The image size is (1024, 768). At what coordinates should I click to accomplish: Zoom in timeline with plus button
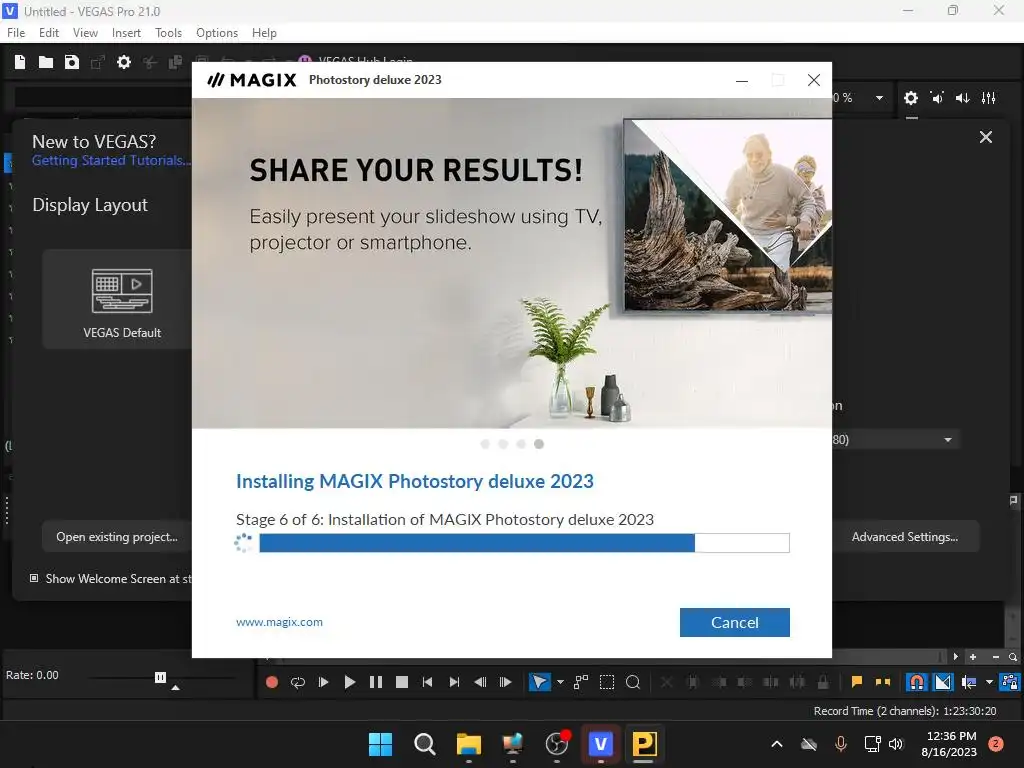973,657
